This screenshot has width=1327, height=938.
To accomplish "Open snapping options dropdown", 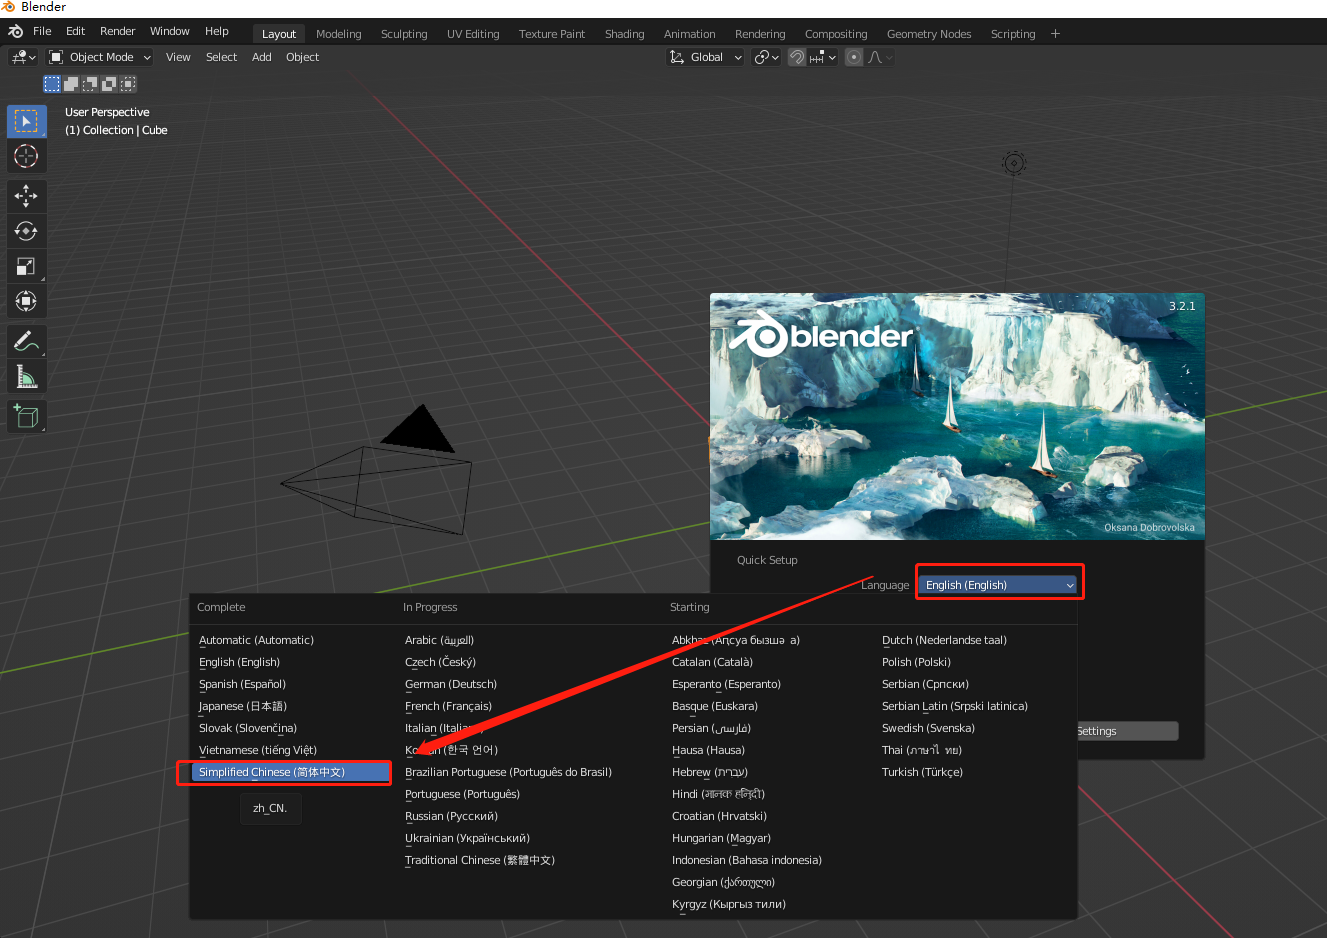I will click(823, 57).
